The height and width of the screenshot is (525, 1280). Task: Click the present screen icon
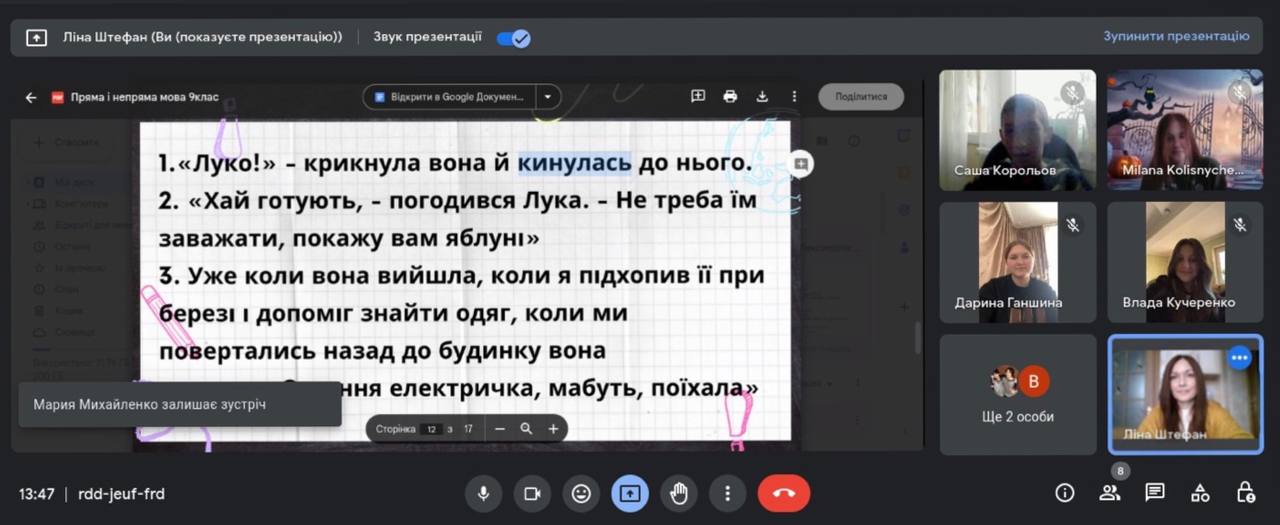pyautogui.click(x=630, y=493)
